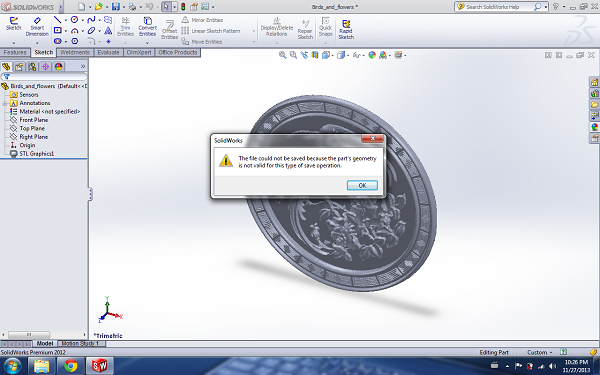Open Display/Delete Relations tool

(x=277, y=27)
